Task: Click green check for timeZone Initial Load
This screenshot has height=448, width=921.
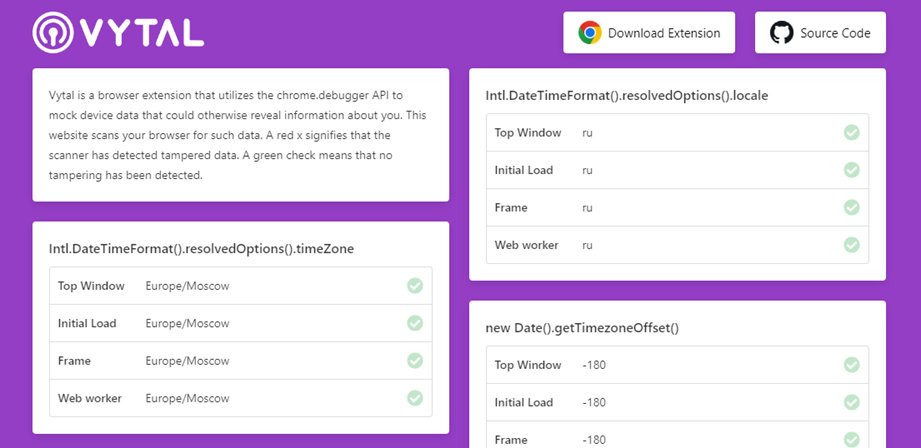Action: pyautogui.click(x=415, y=324)
